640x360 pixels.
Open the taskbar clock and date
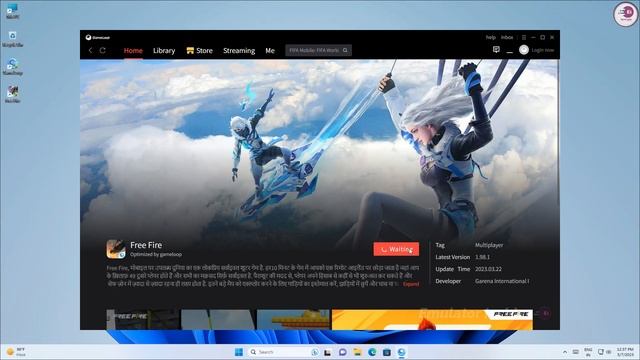point(625,352)
